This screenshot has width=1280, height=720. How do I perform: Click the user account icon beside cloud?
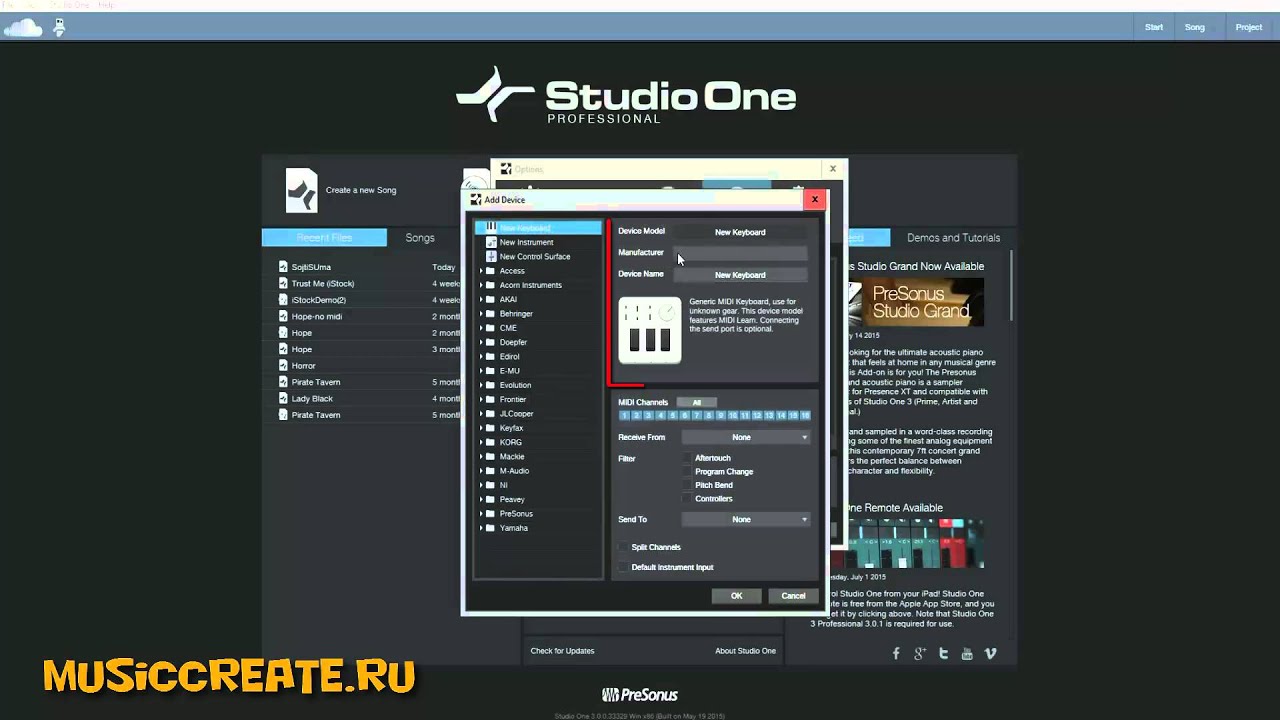click(x=59, y=28)
